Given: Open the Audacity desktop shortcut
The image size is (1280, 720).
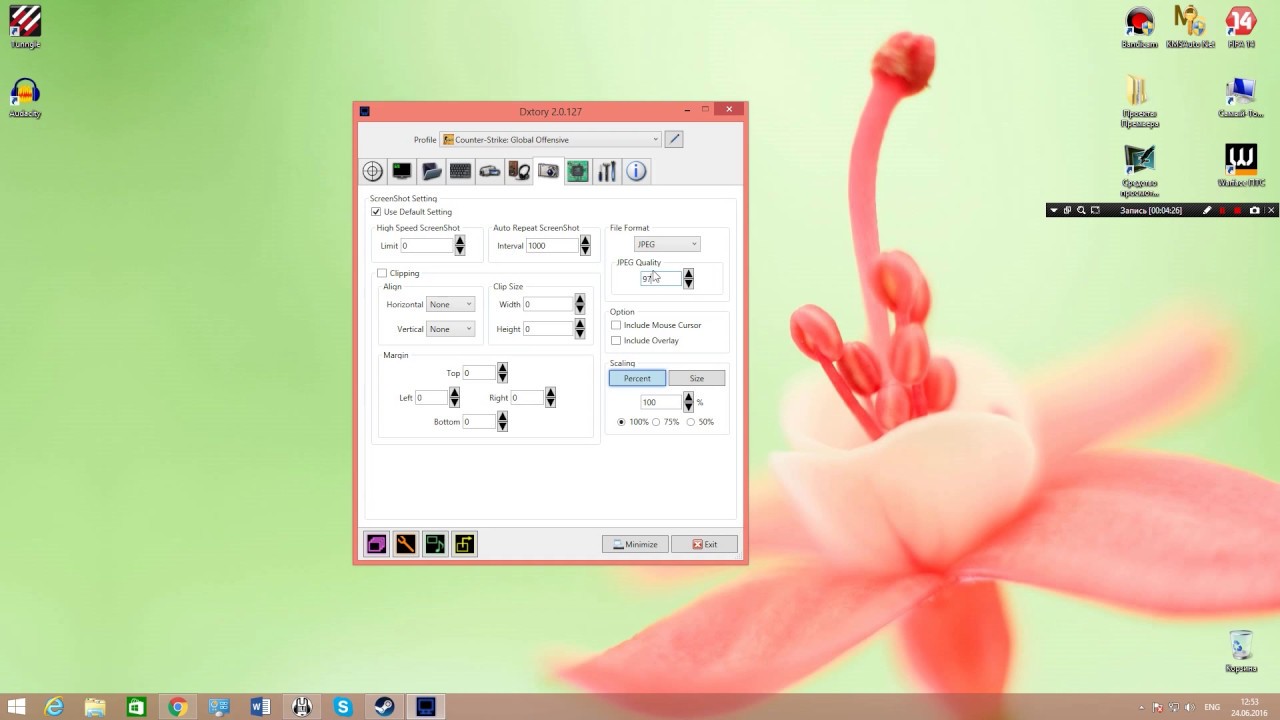Looking at the screenshot, I should pos(25,98).
